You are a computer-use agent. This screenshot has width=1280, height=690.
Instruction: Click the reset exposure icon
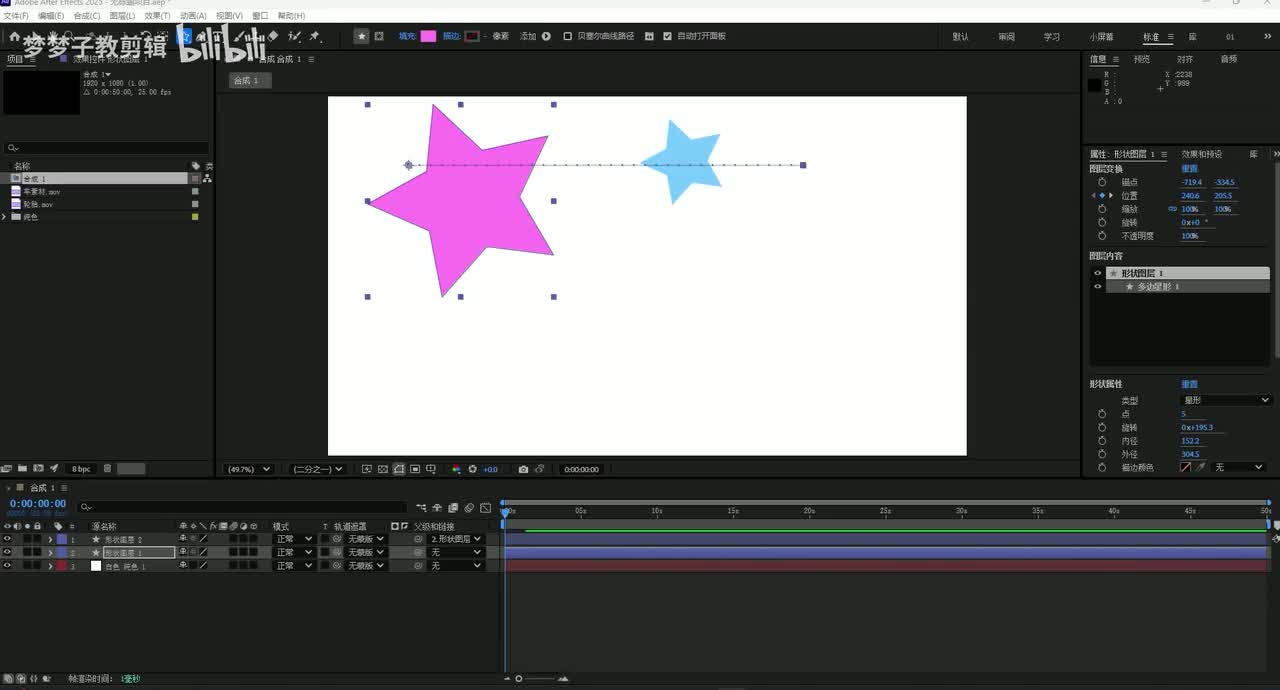473,469
